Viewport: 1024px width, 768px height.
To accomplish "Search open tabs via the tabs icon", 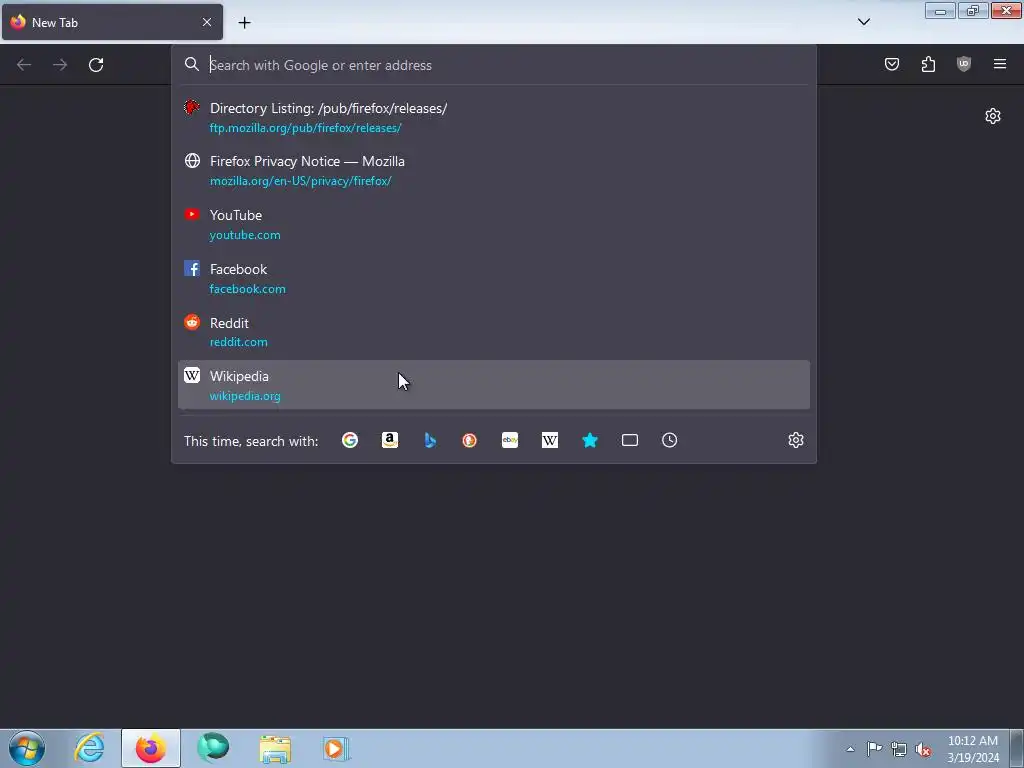I will tap(630, 440).
